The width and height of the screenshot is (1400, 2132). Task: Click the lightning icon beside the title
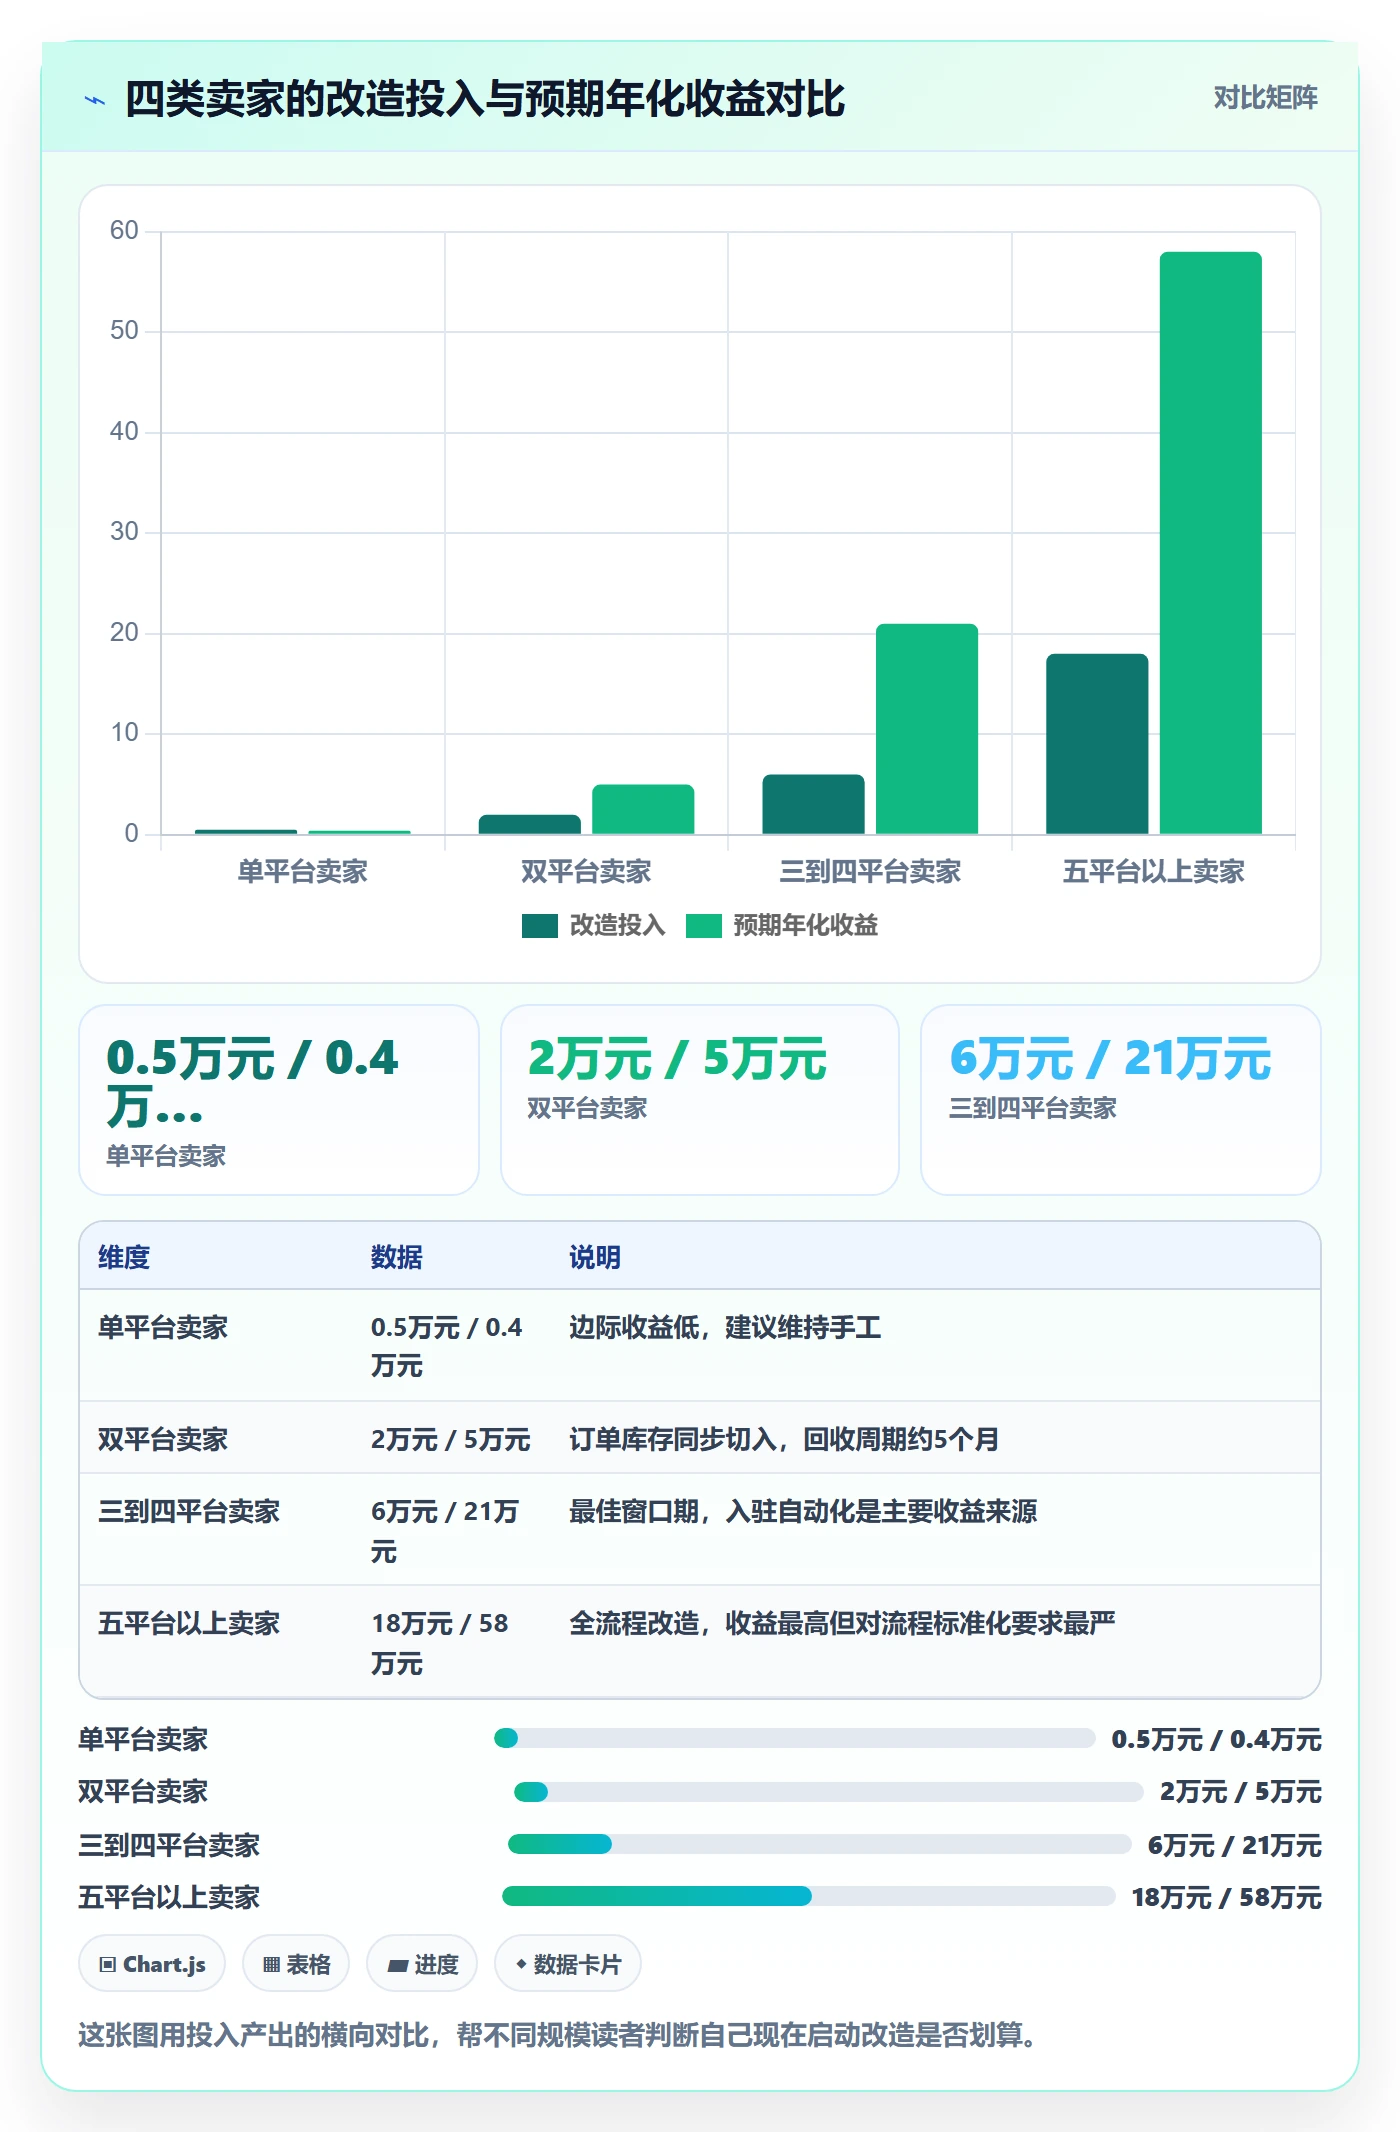[x=95, y=100]
